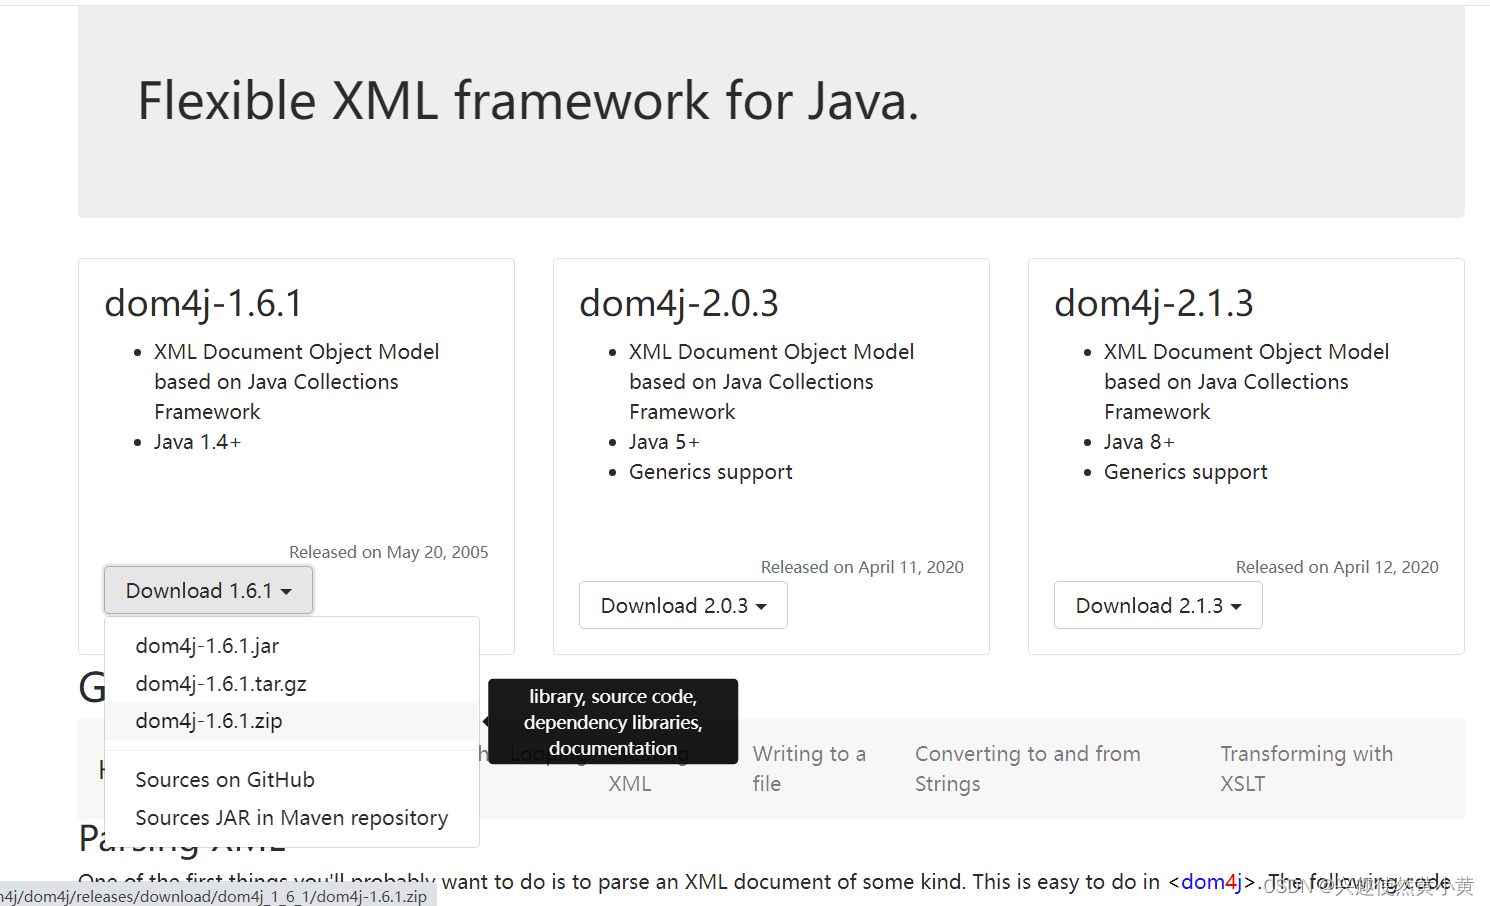The height and width of the screenshot is (906, 1490).
Task: Click the <dom4j> code text in paragraph
Action: [1211, 882]
